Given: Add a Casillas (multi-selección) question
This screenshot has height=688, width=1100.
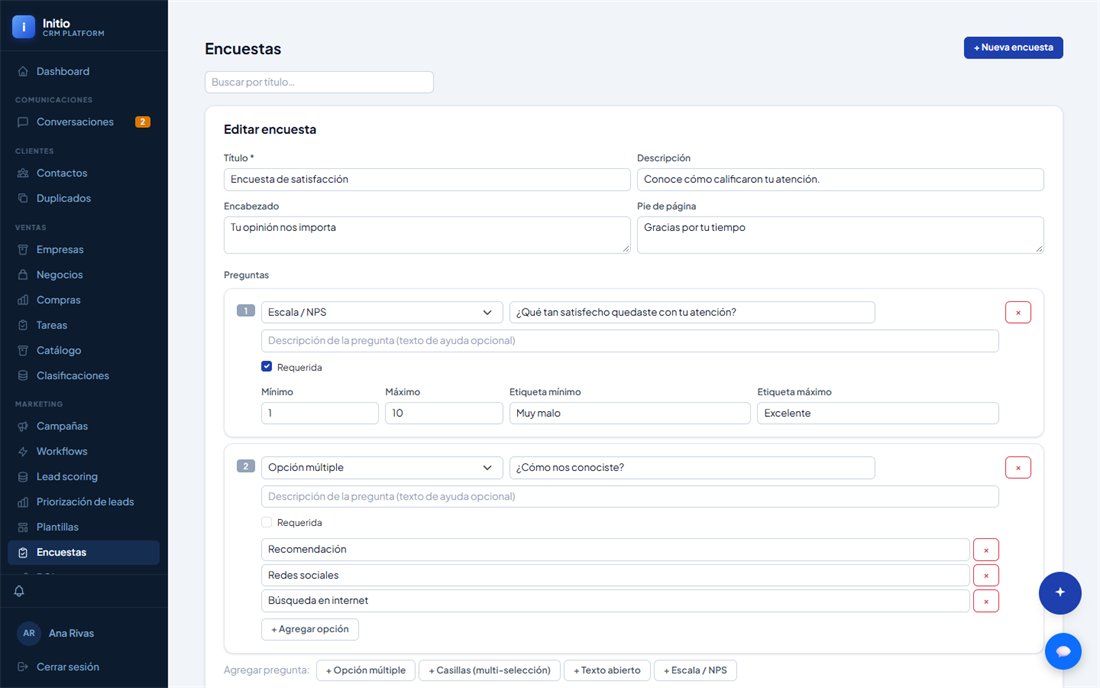Looking at the screenshot, I should pyautogui.click(x=490, y=670).
